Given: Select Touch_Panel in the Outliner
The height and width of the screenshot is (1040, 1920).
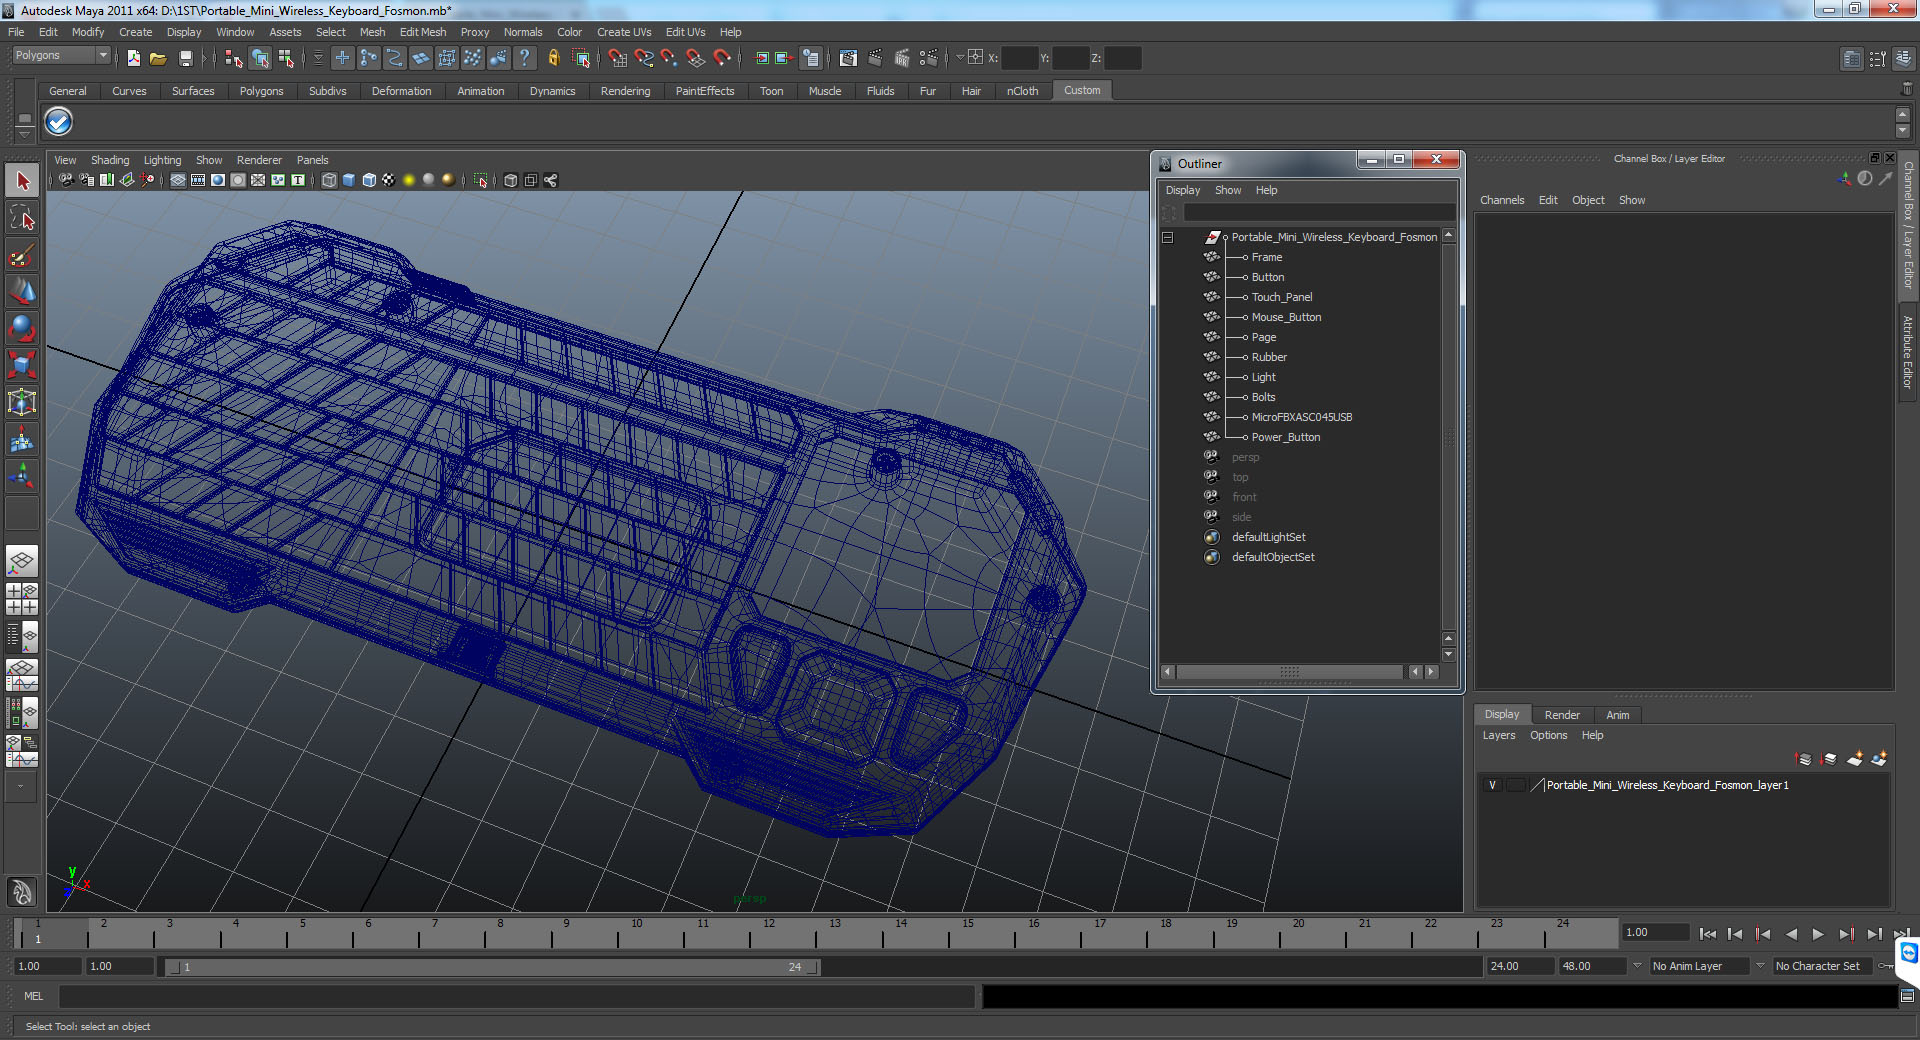Looking at the screenshot, I should [1281, 297].
